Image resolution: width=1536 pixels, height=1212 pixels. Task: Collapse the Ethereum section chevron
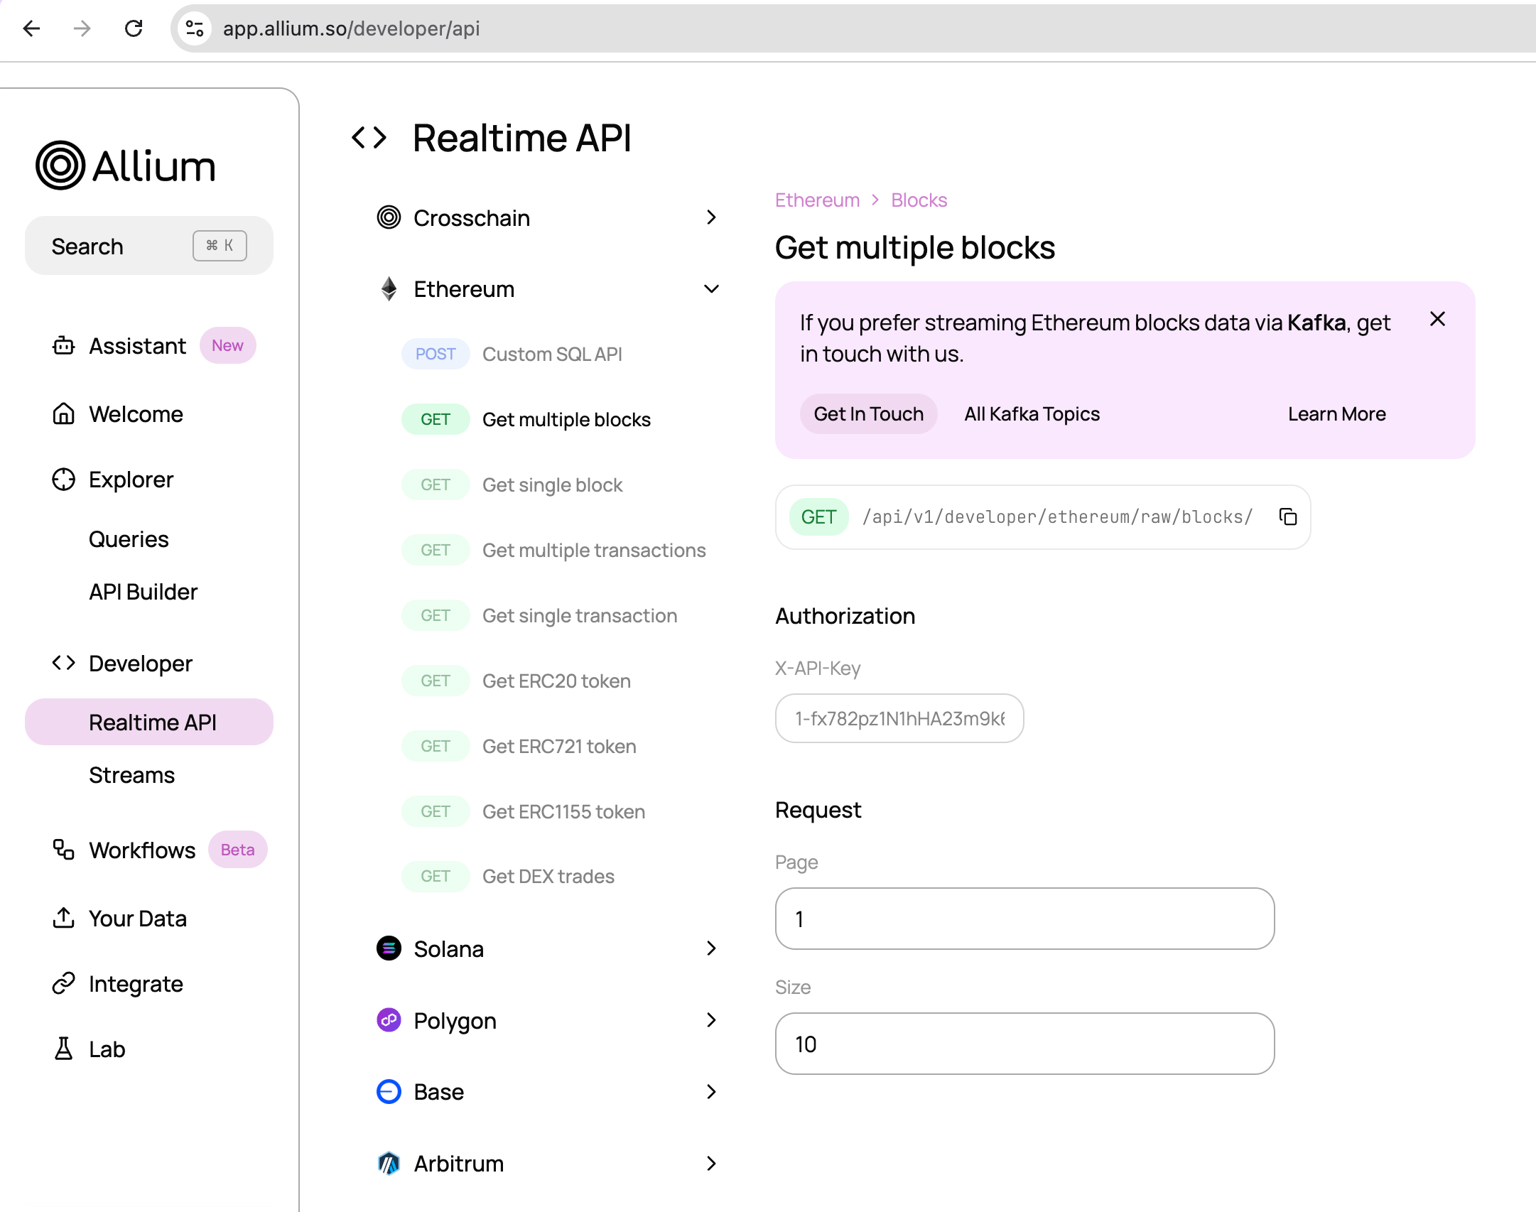click(x=711, y=289)
